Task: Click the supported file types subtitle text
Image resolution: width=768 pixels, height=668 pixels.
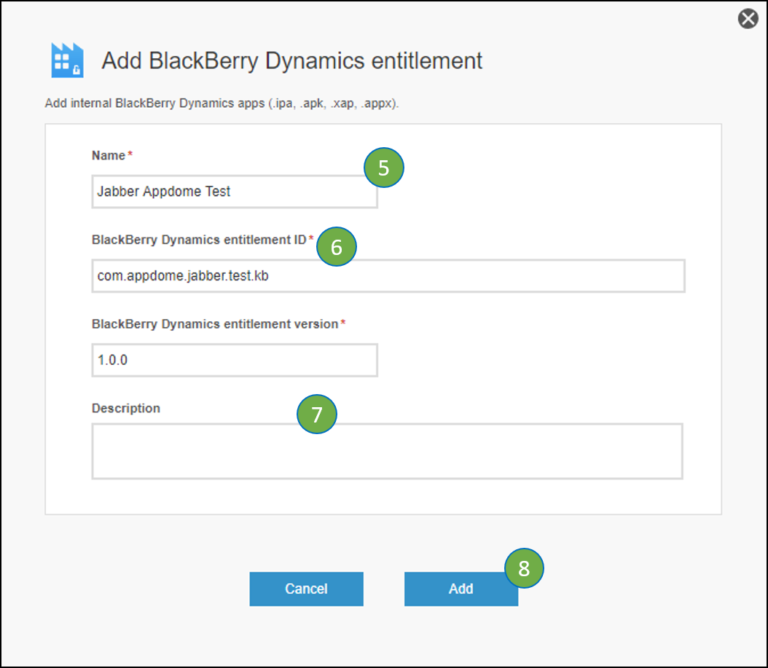Action: (223, 103)
